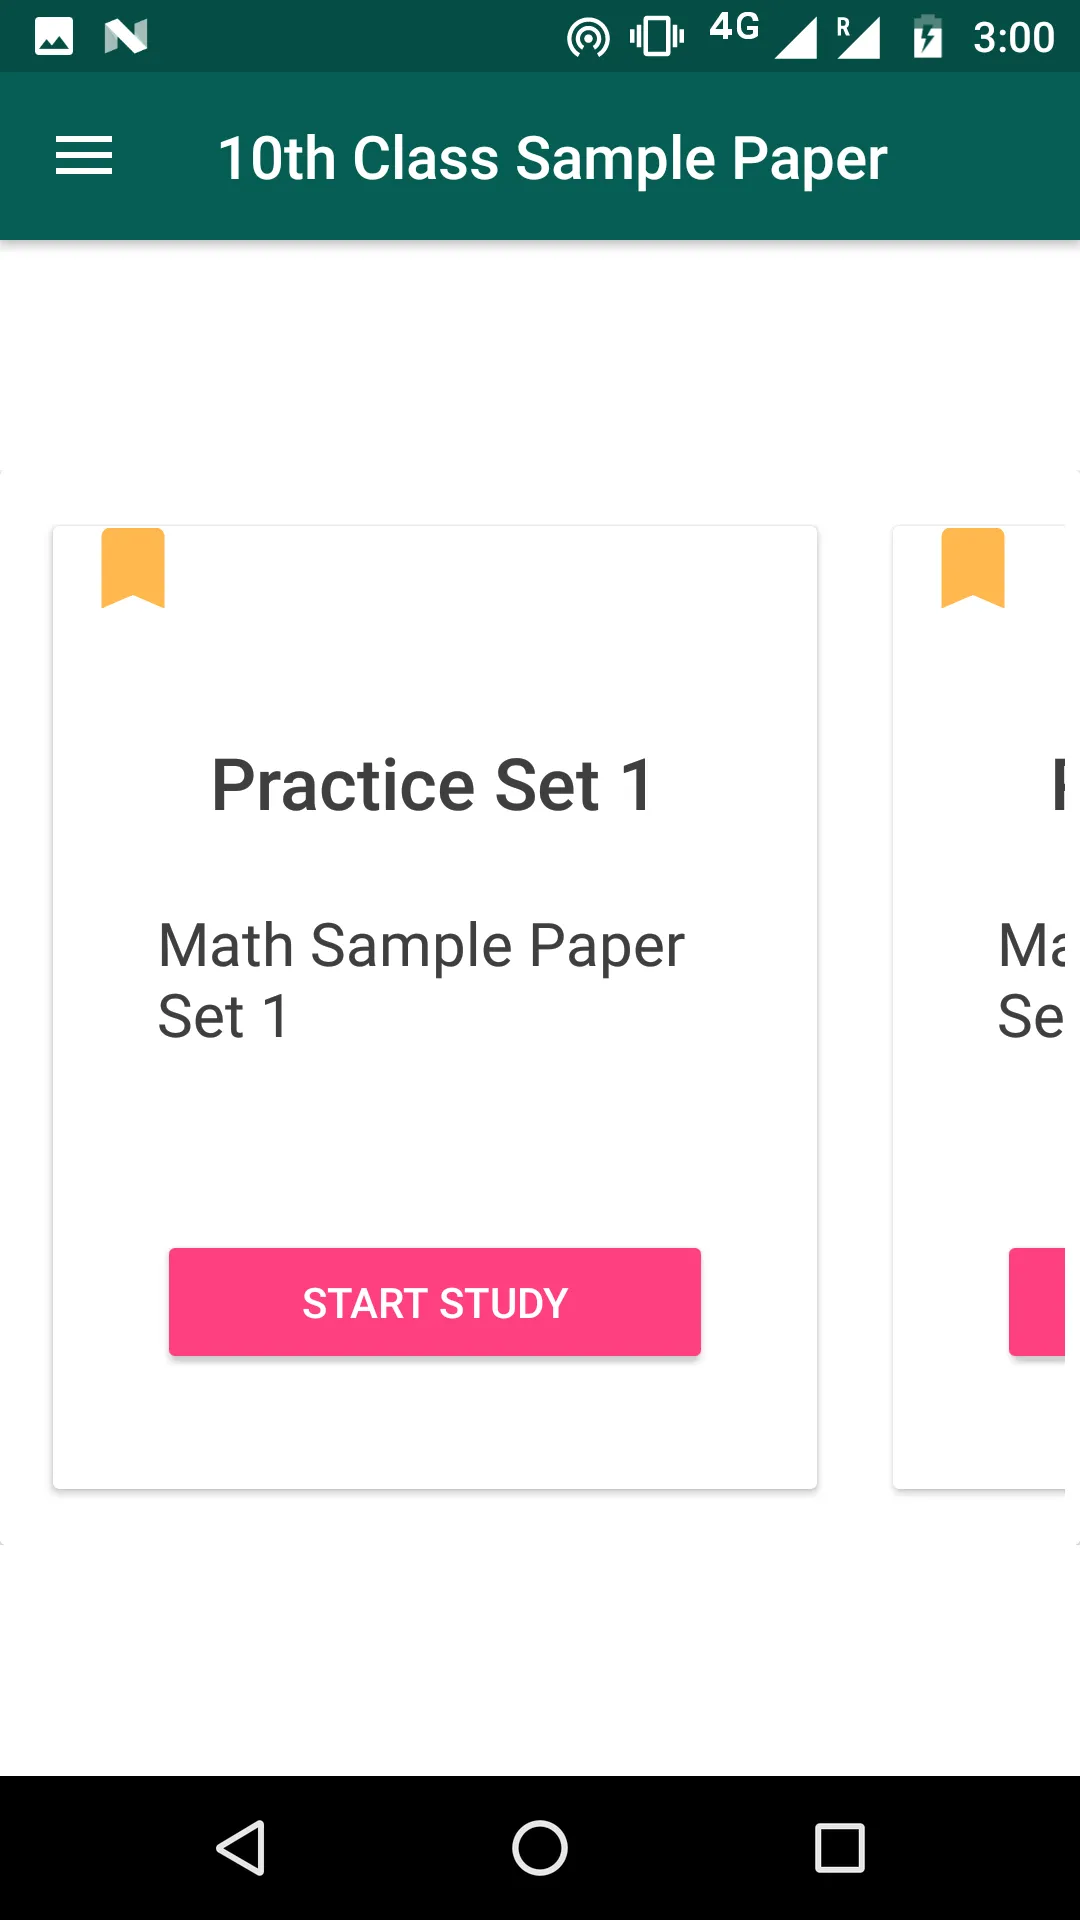Tap the picture notification icon in status bar
The image size is (1080, 1920).
click(54, 37)
